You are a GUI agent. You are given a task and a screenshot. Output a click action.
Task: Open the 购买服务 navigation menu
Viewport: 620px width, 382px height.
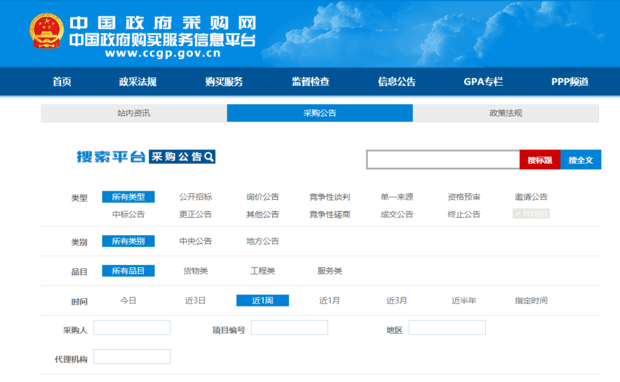(x=224, y=82)
